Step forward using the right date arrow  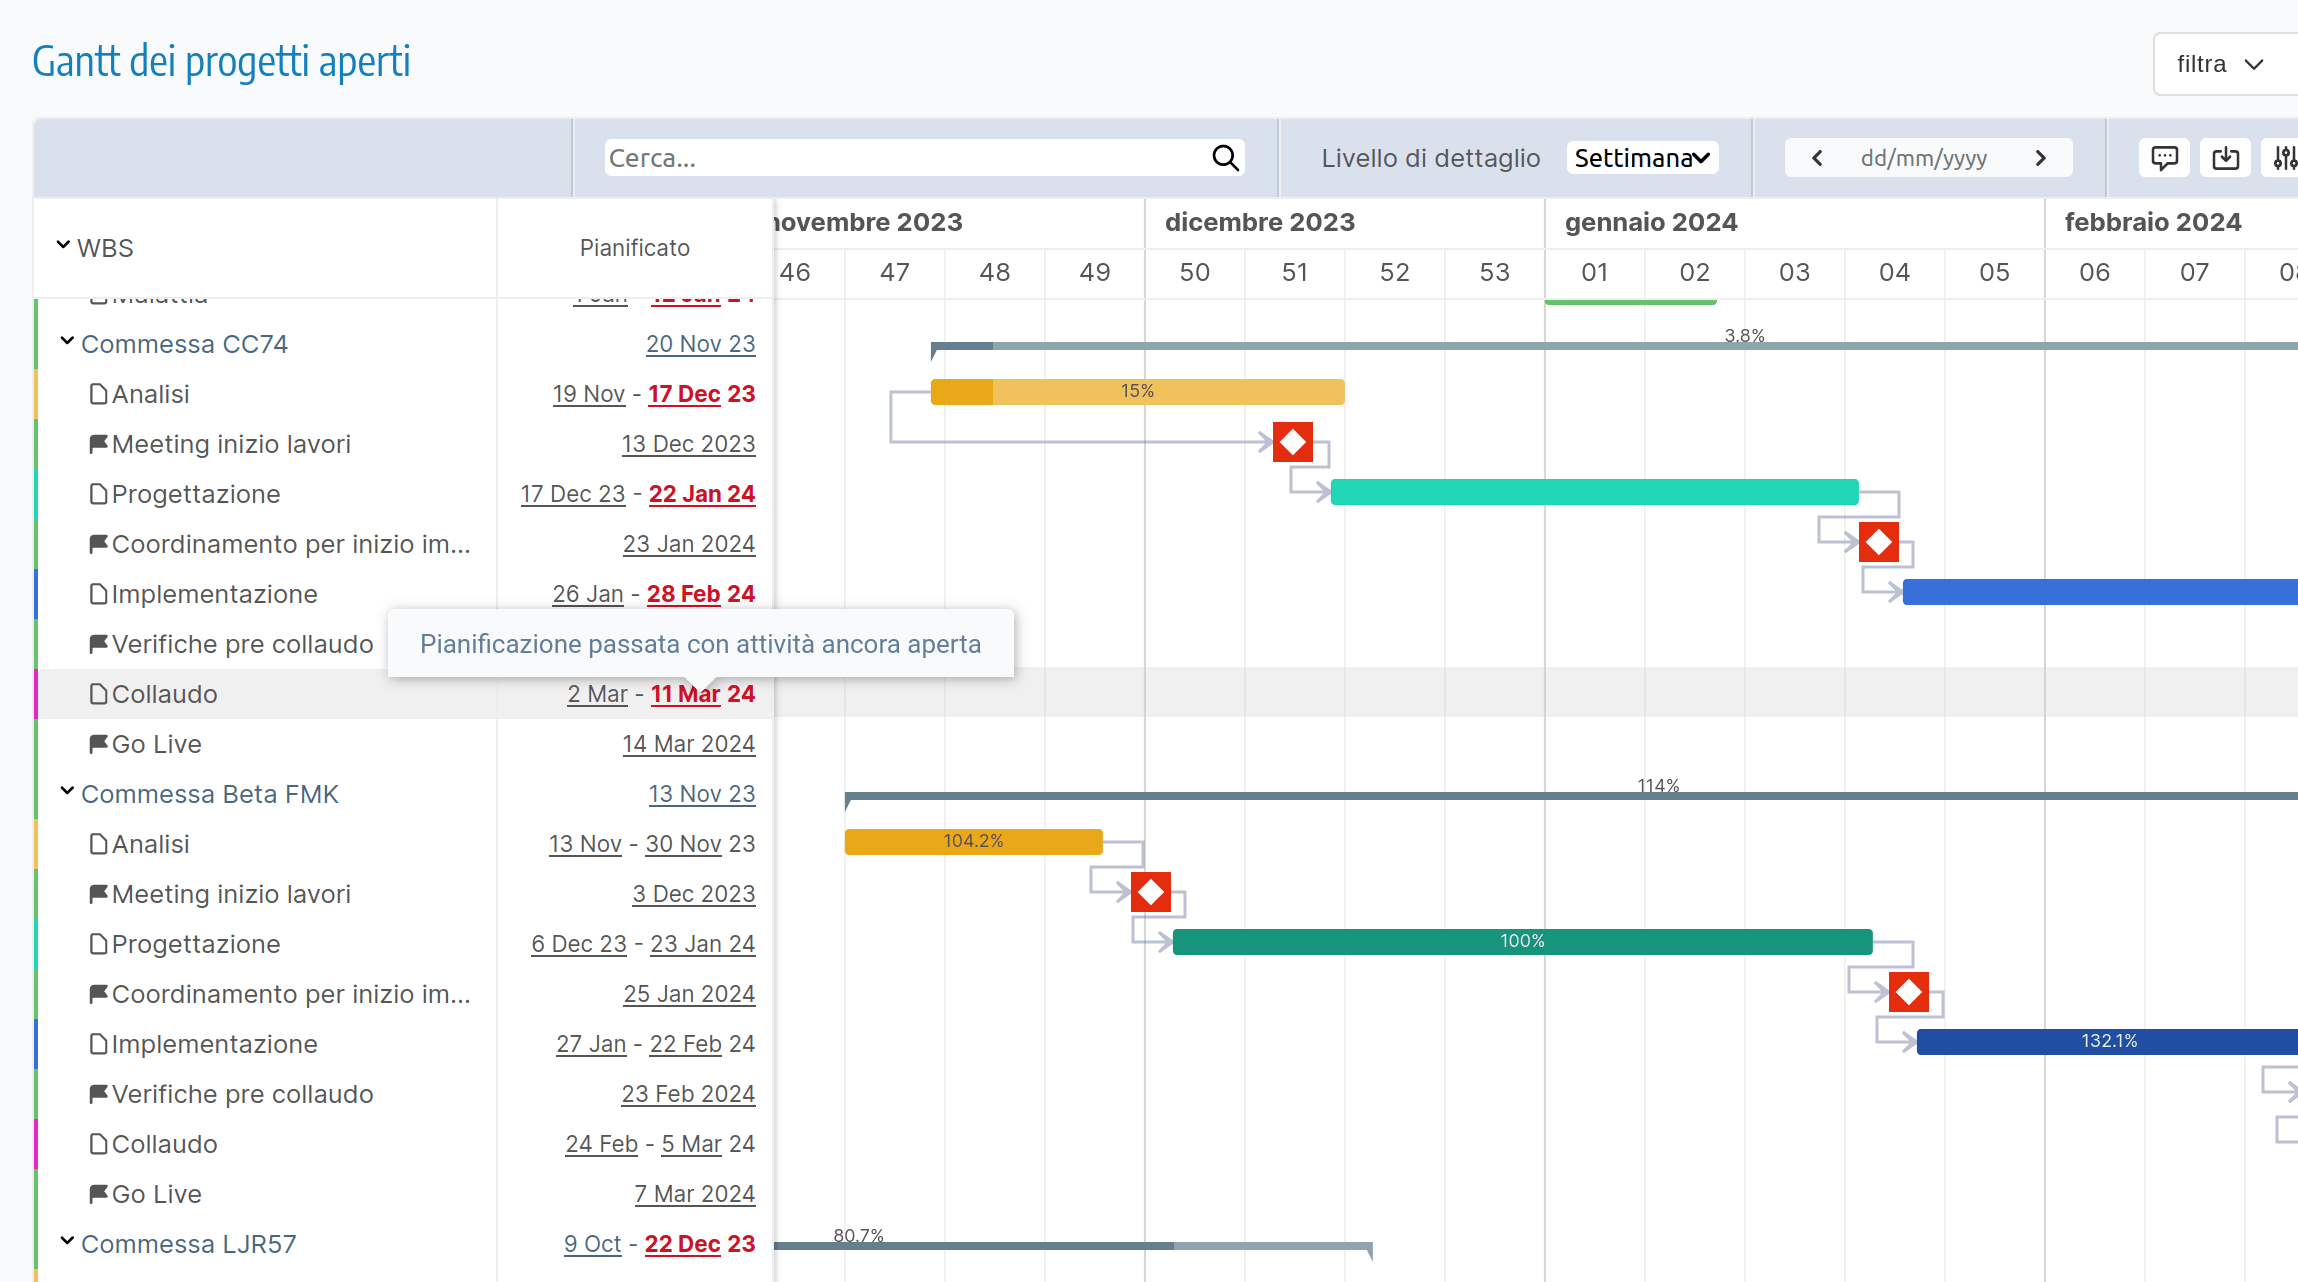pos(2041,157)
